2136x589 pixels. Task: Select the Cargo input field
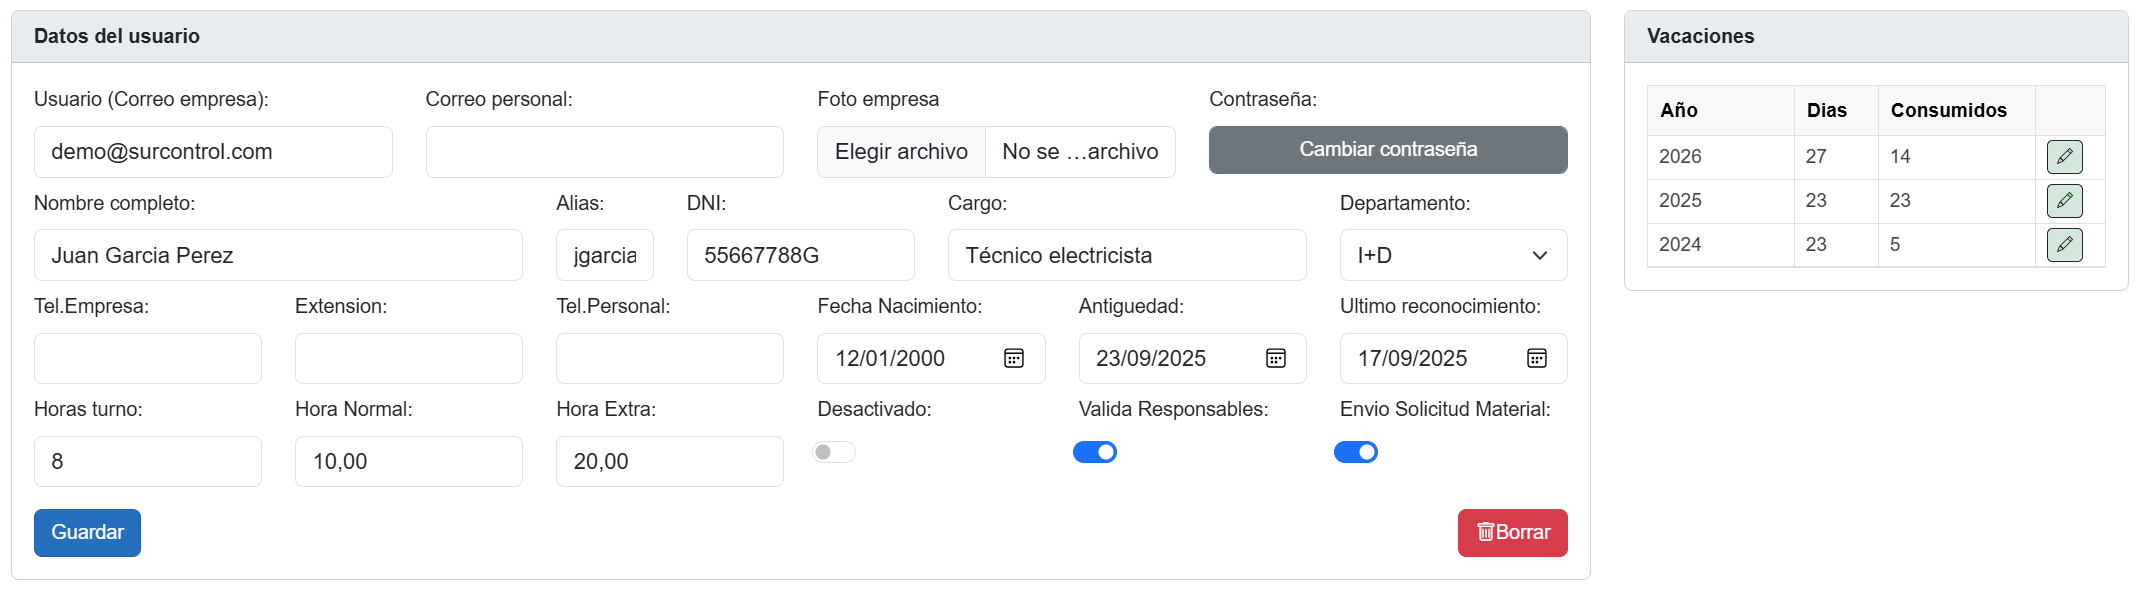1127,255
